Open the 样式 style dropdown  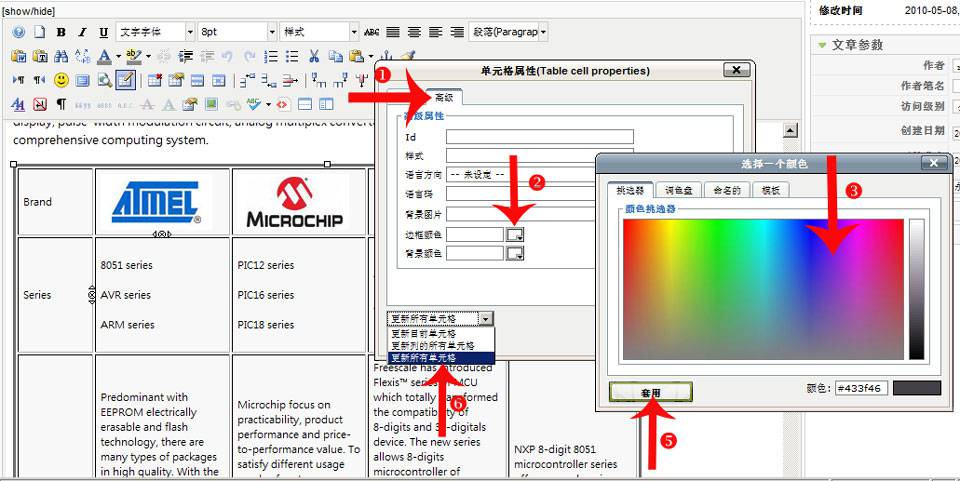(x=319, y=32)
